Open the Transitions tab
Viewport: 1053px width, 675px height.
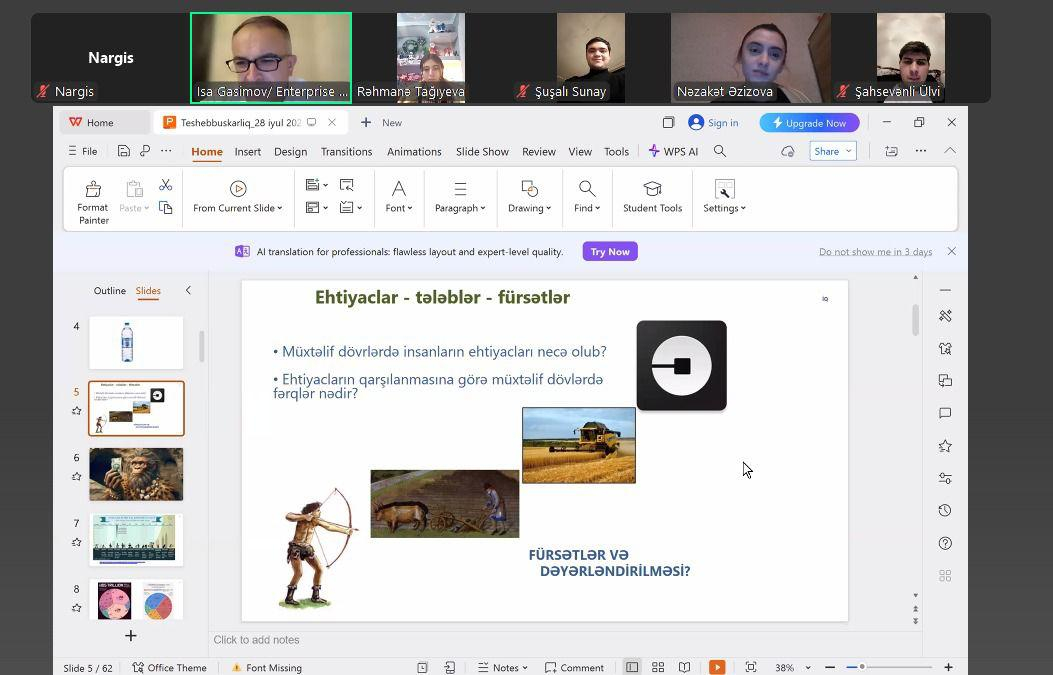coord(346,152)
